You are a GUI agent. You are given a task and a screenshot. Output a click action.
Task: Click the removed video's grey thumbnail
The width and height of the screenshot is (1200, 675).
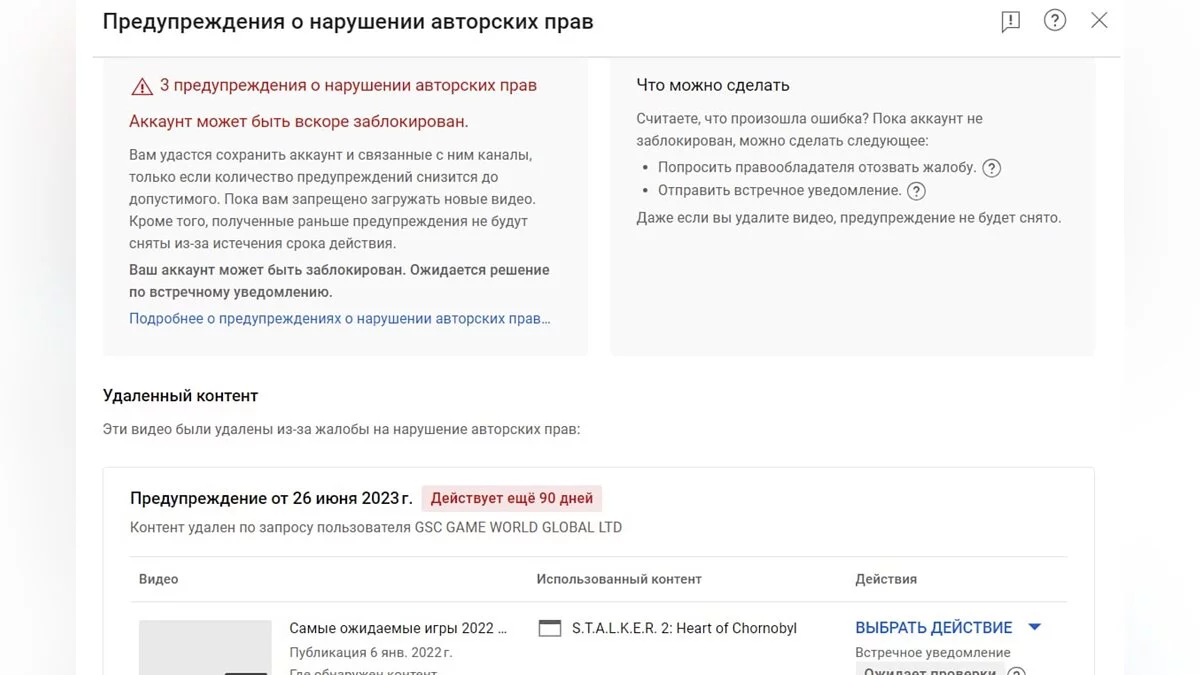(205, 647)
